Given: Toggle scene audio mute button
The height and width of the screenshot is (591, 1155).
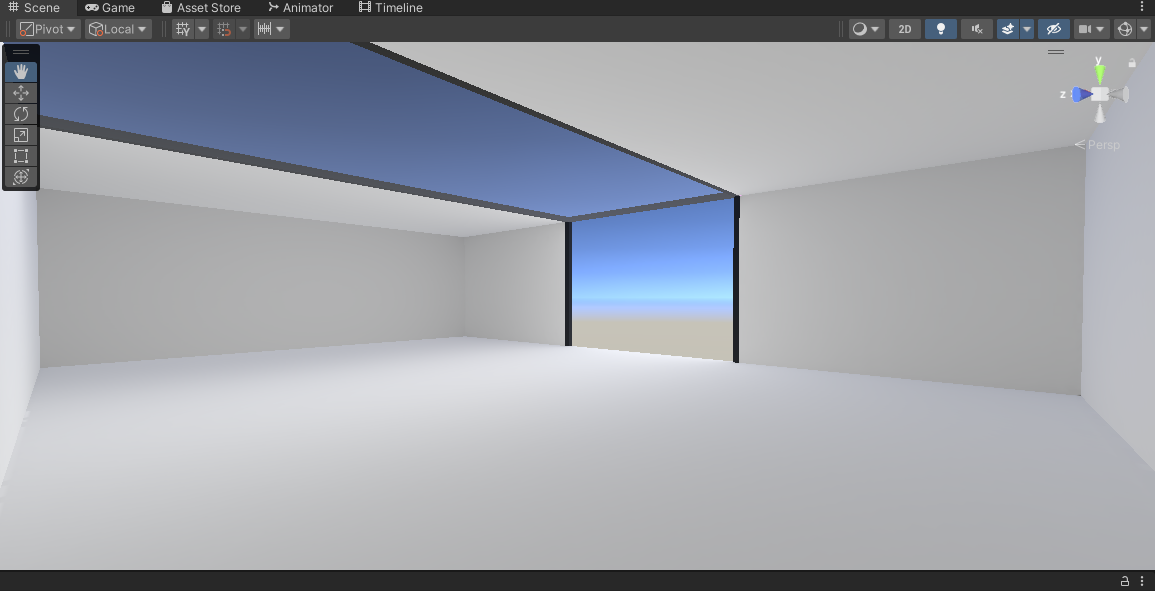Looking at the screenshot, I should point(977,29).
